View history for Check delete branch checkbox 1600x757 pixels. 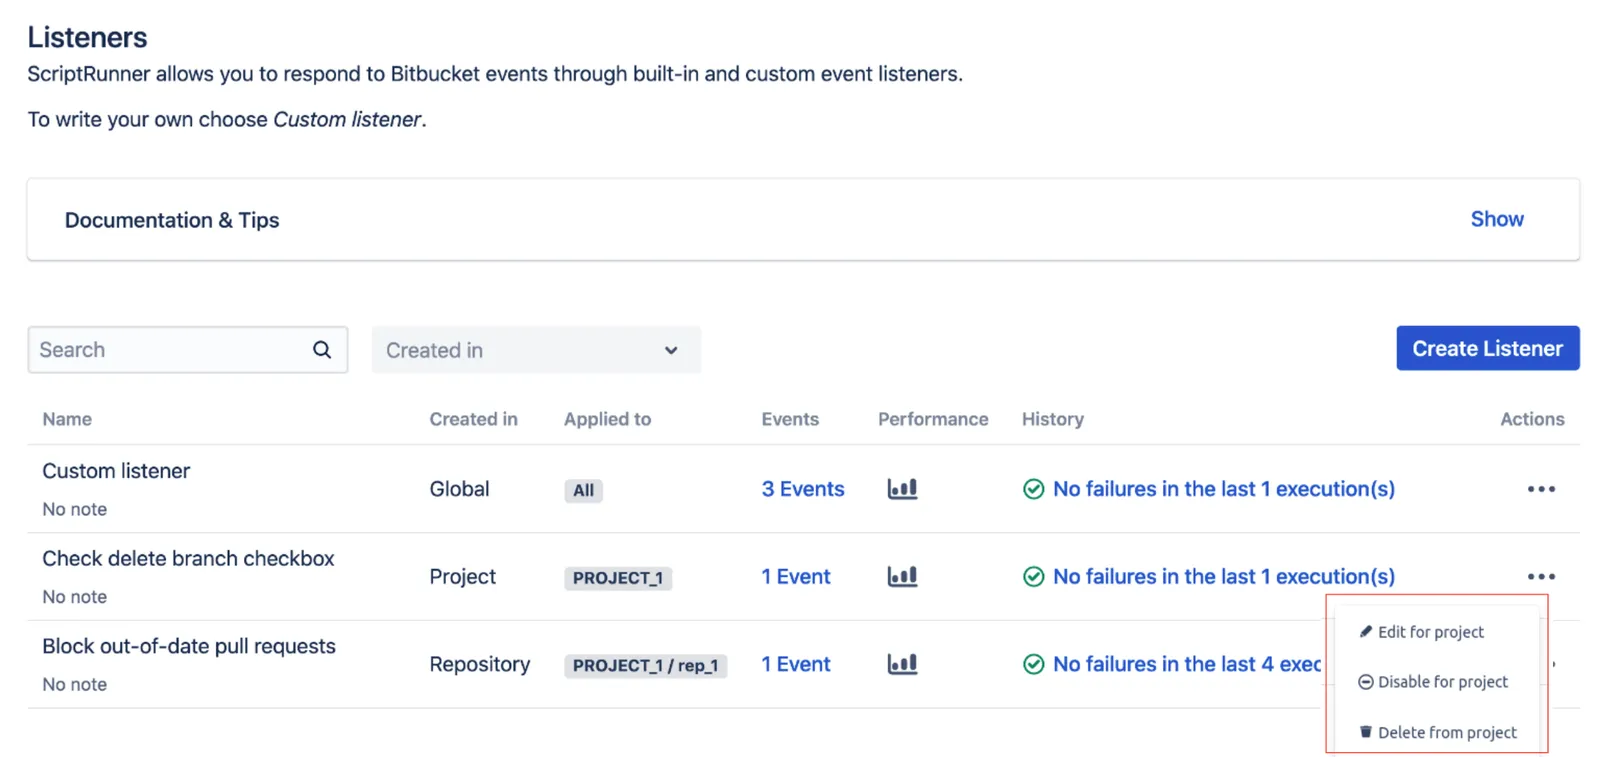[x=1224, y=577]
